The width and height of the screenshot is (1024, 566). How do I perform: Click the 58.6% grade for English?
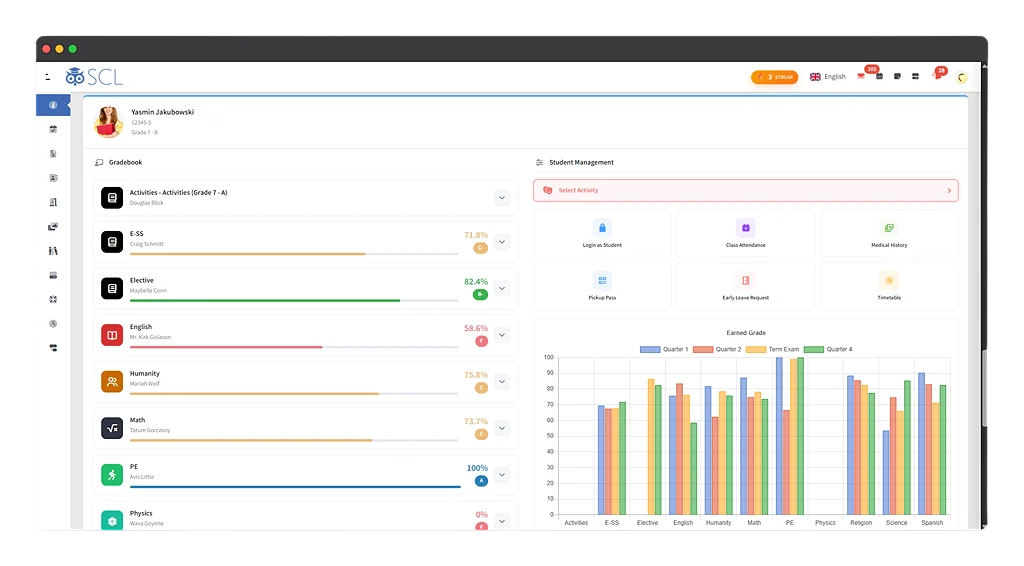[x=476, y=328]
